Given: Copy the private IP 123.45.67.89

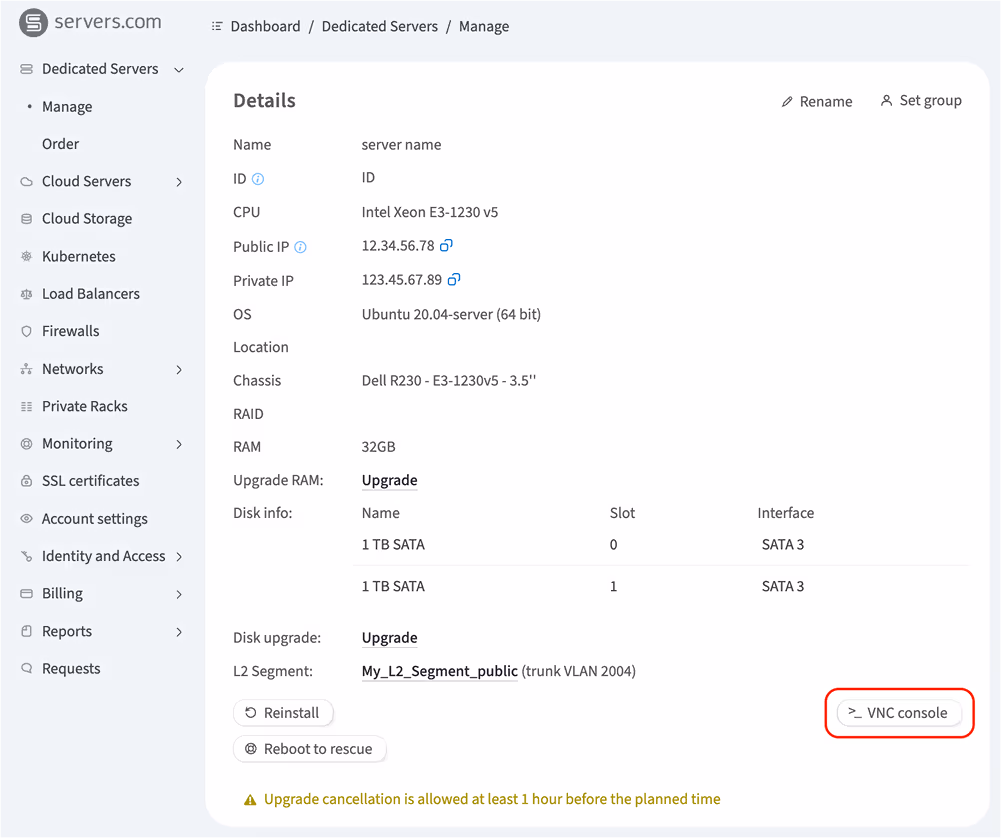Looking at the screenshot, I should (x=454, y=280).
